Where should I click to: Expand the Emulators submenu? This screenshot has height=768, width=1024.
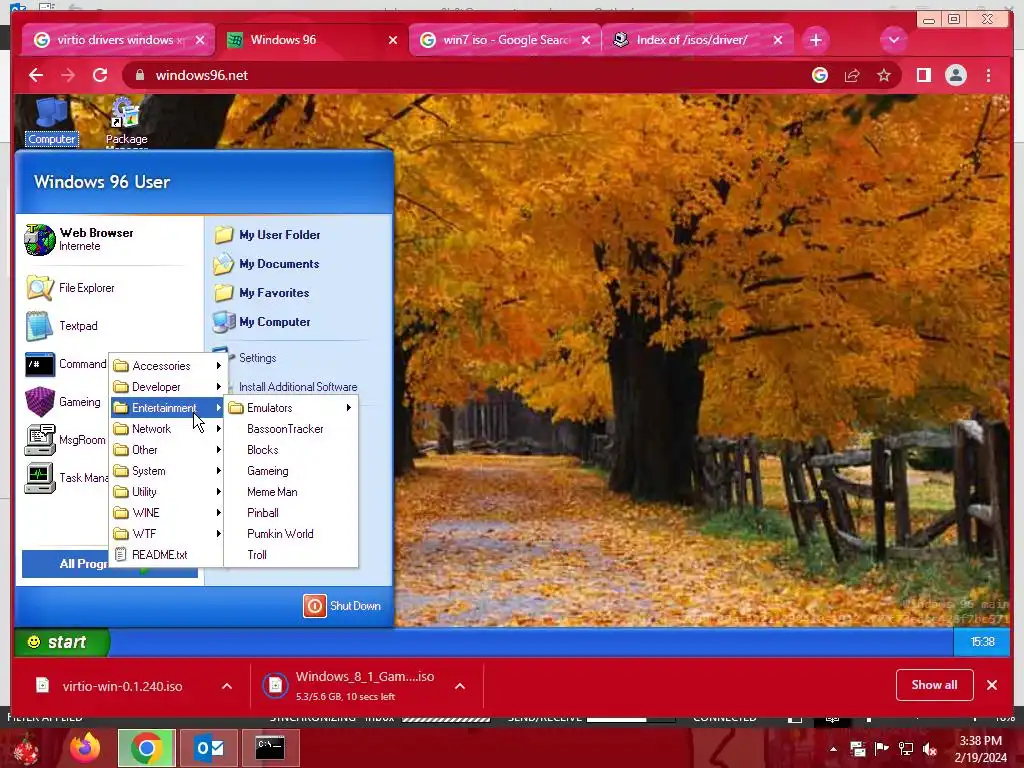[291, 408]
